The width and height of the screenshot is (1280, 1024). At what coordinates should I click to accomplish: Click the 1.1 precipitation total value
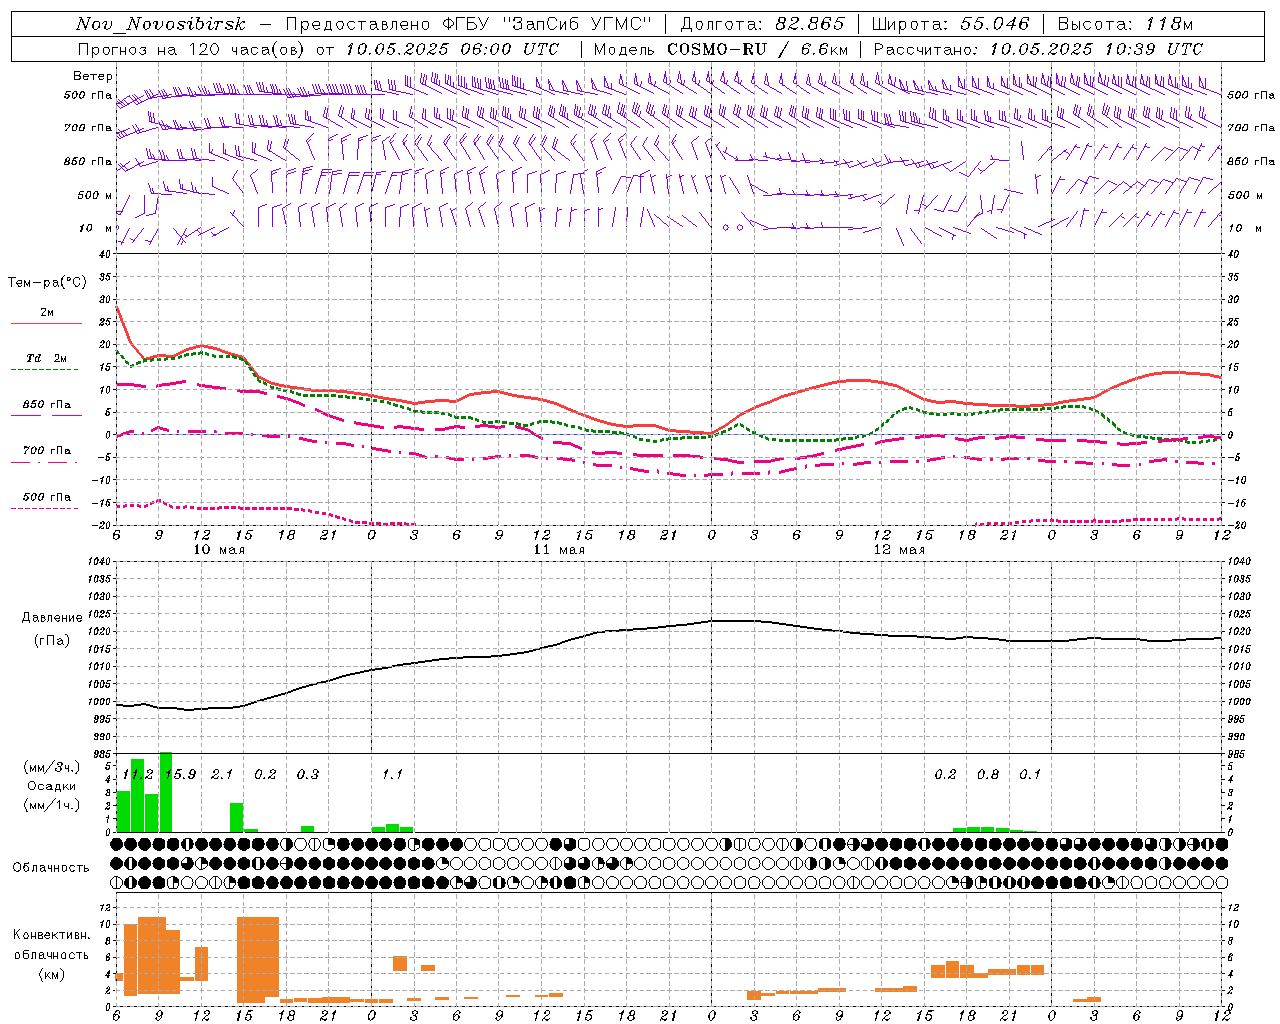coord(392,774)
